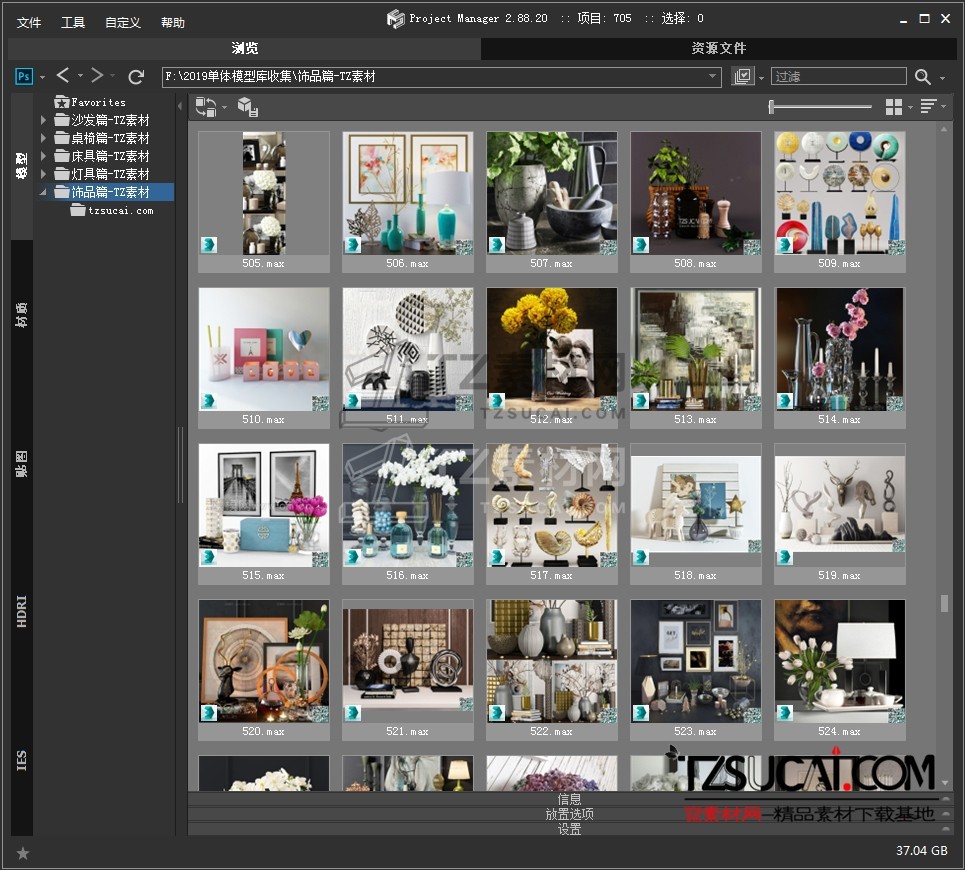
Task: Select the 512.max thumbnail
Action: 551,350
